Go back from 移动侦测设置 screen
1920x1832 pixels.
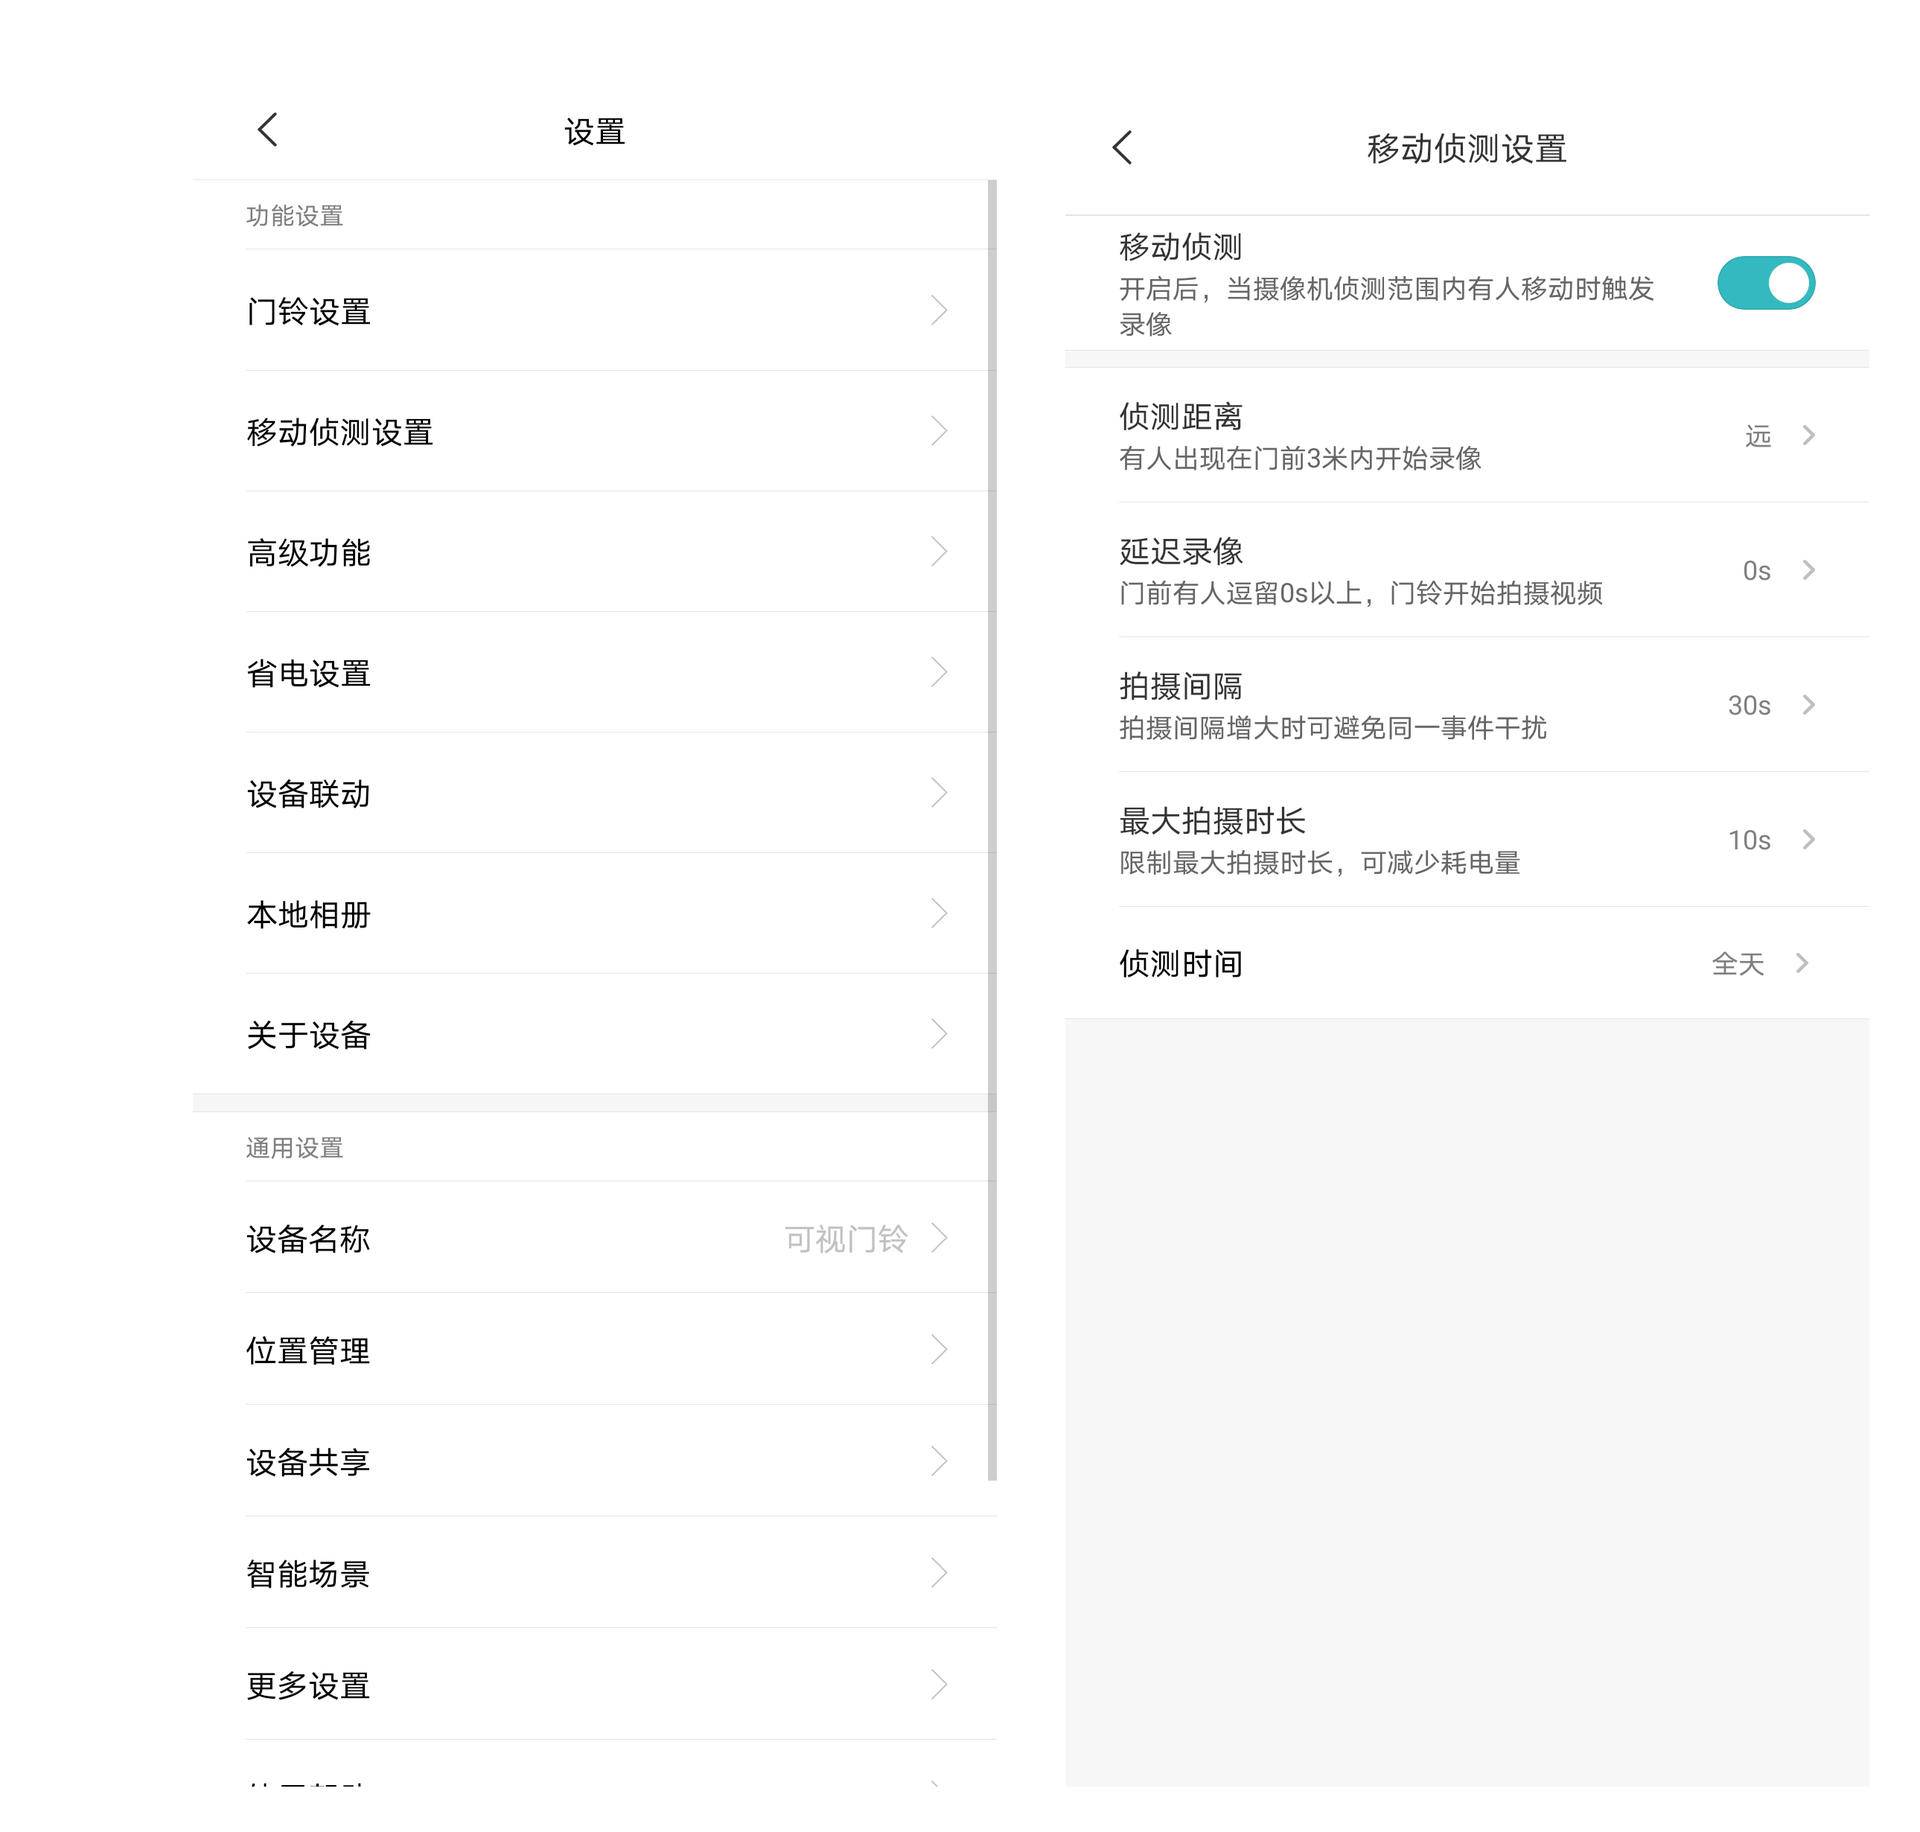pos(1122,148)
